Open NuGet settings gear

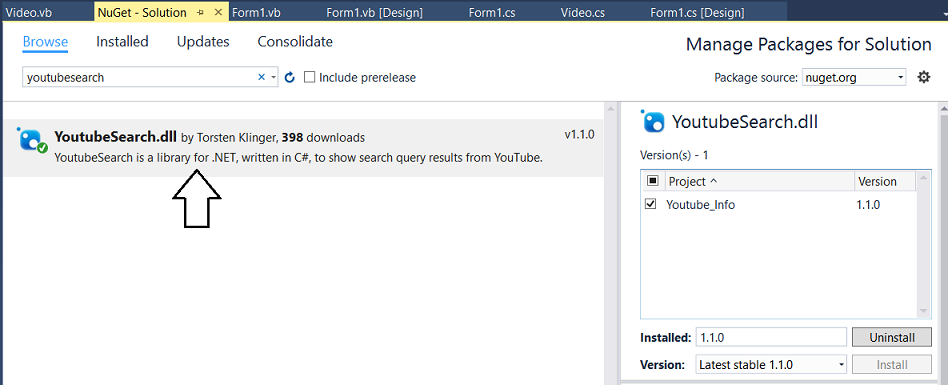[923, 77]
